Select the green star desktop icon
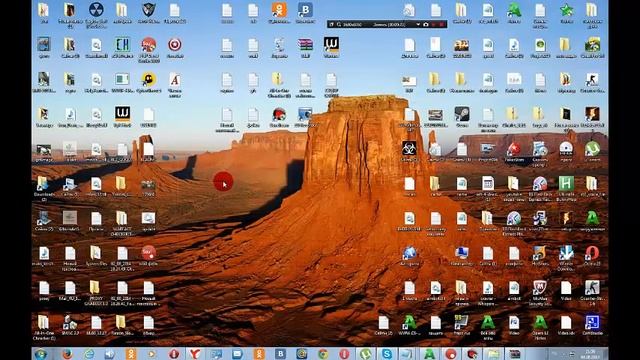This screenshot has height=360, width=640. tap(566, 10)
